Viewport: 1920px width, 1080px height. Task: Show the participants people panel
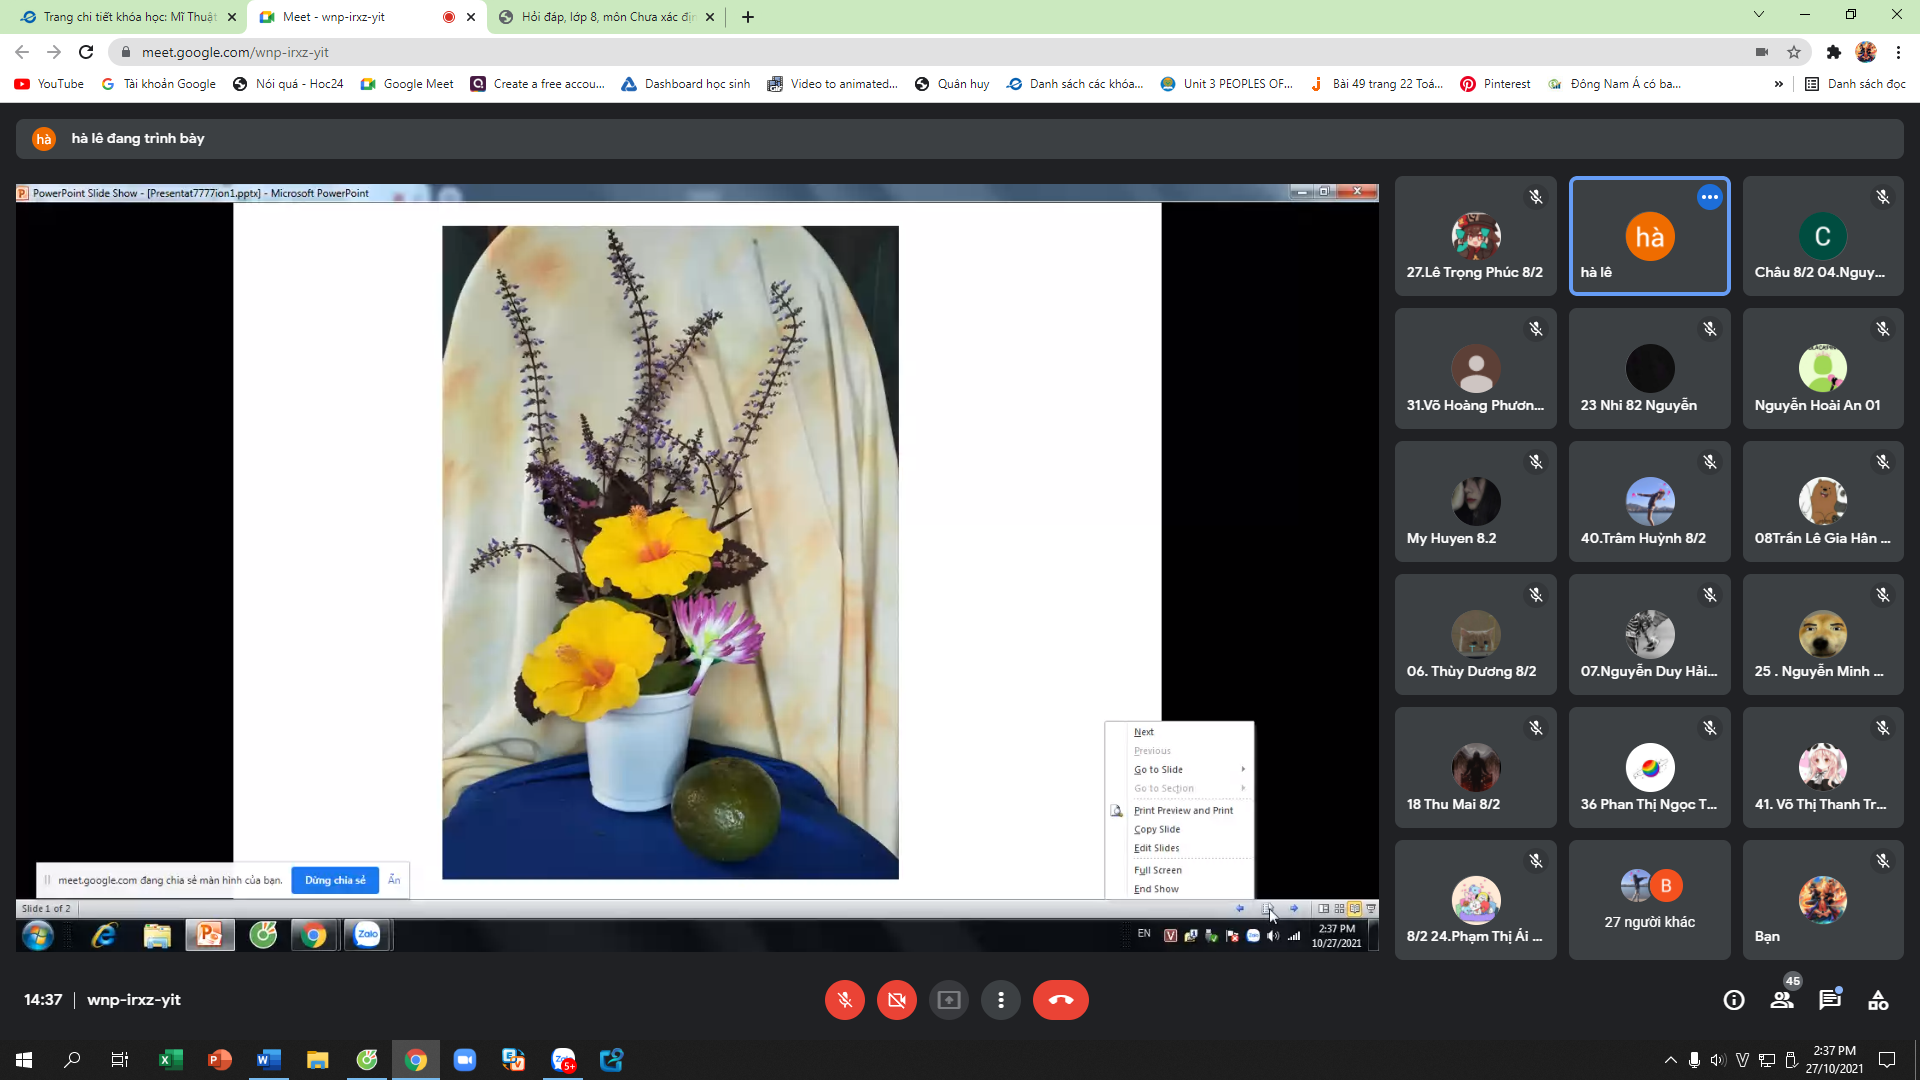(1782, 1000)
